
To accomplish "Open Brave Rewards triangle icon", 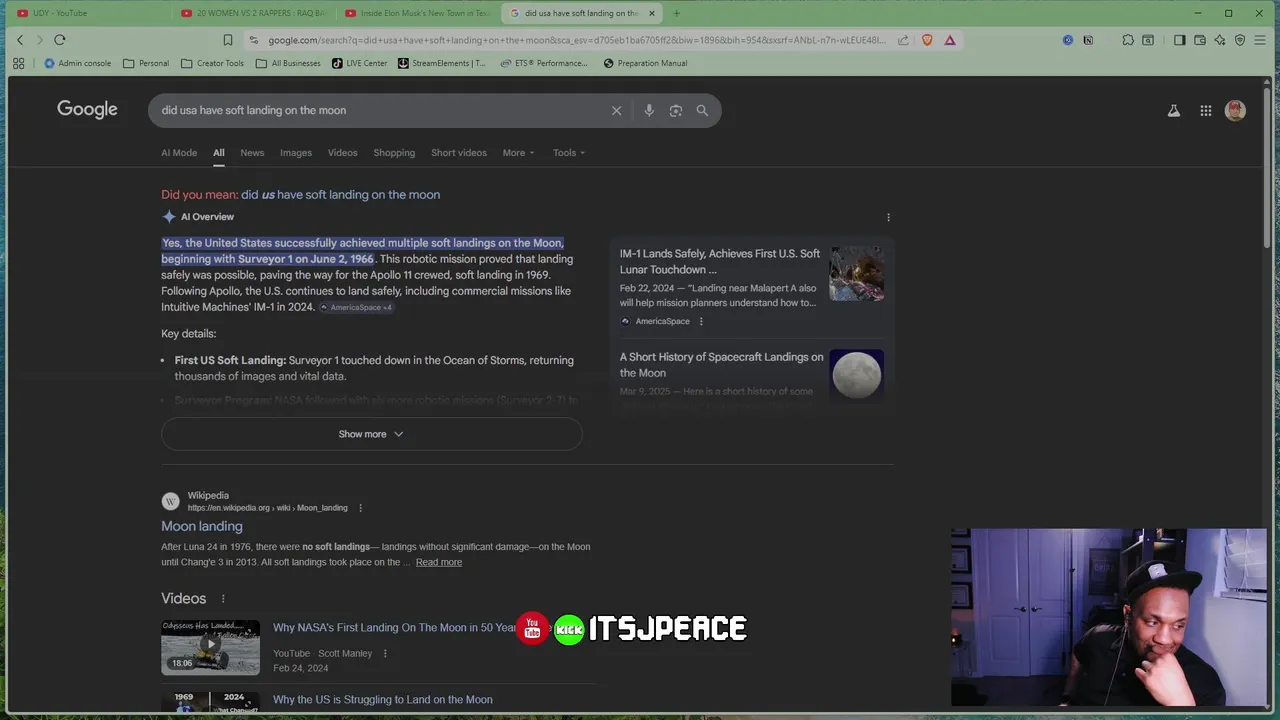I will pyautogui.click(x=950, y=40).
